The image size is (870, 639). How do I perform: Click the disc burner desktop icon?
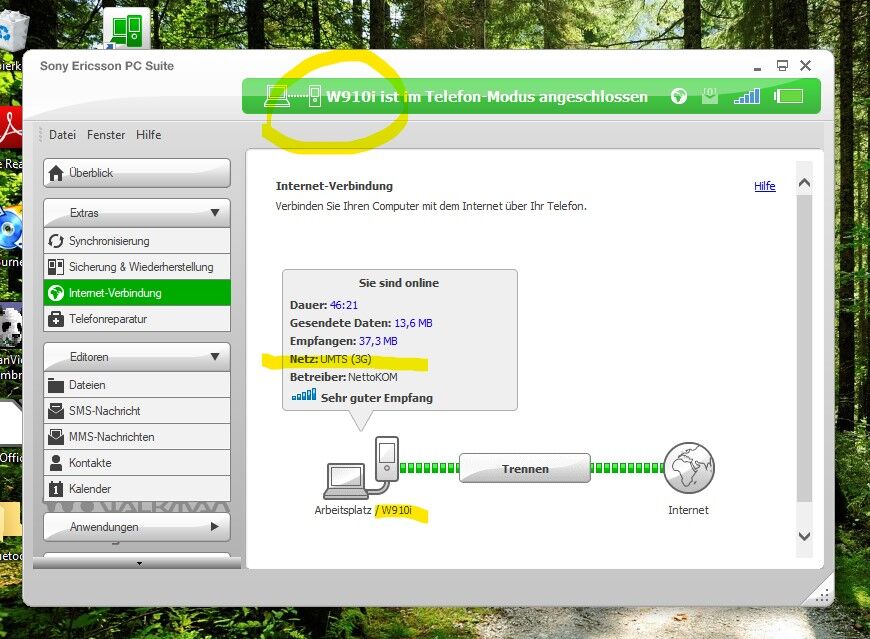[x=11, y=227]
